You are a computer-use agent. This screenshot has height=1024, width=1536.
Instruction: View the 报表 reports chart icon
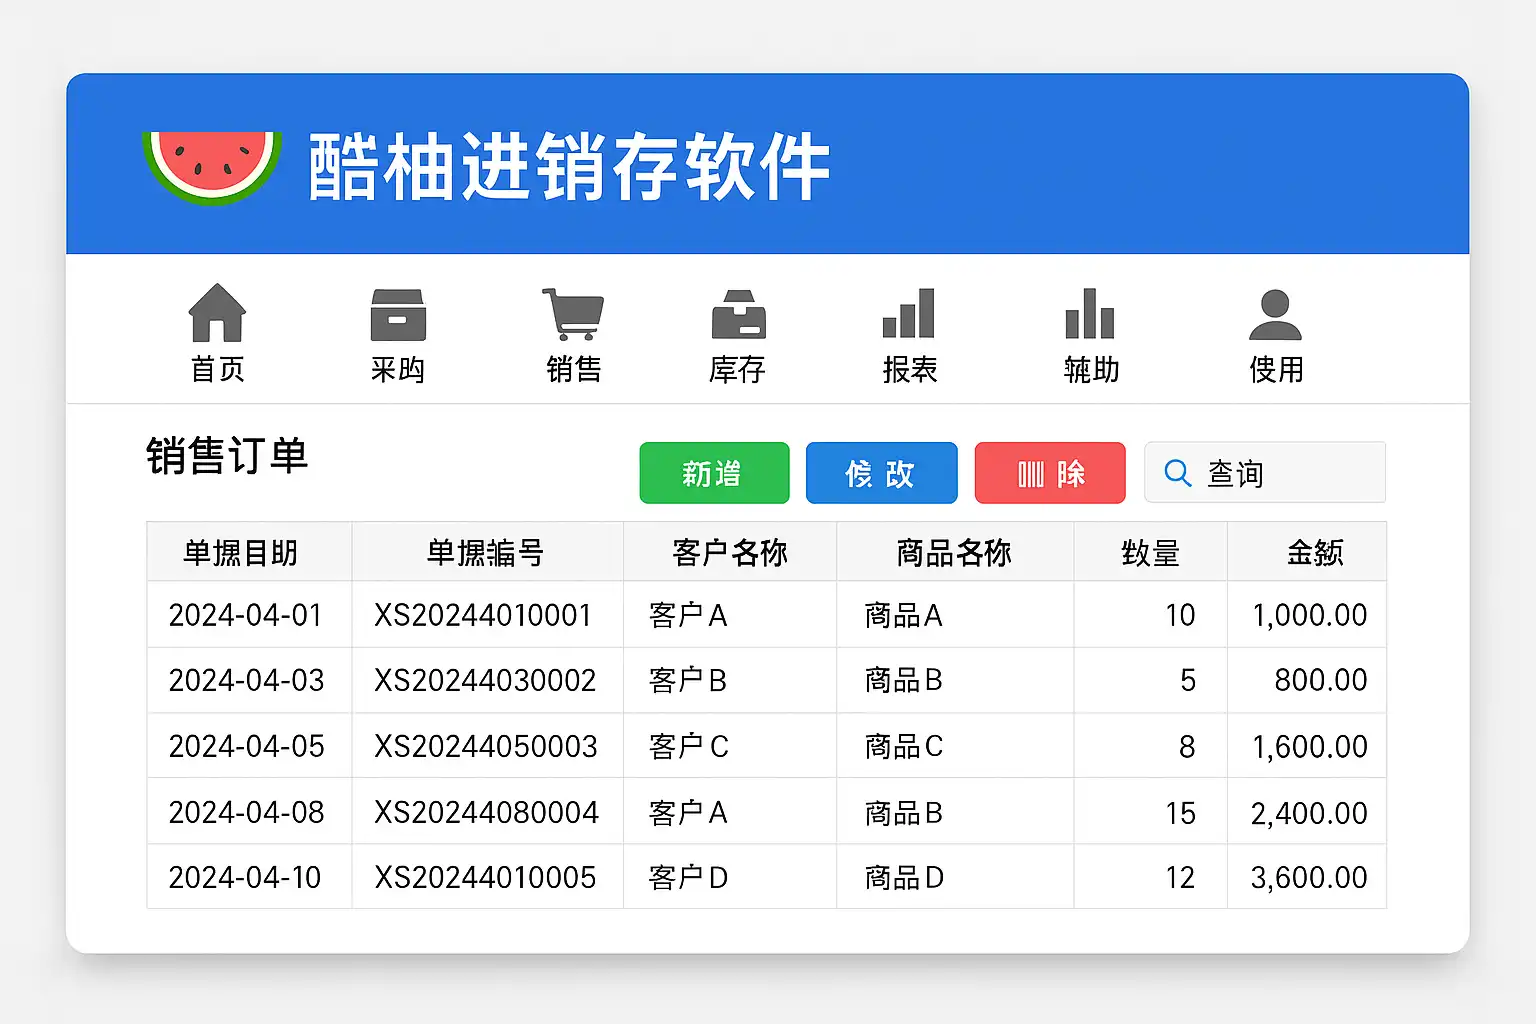[x=909, y=314]
